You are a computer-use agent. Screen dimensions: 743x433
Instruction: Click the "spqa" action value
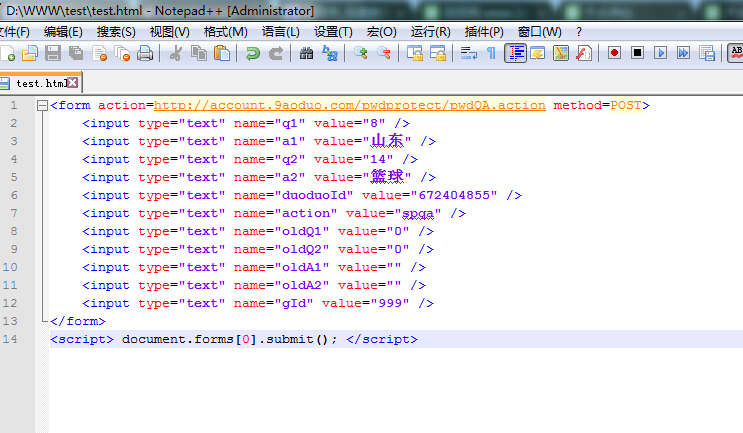click(417, 214)
